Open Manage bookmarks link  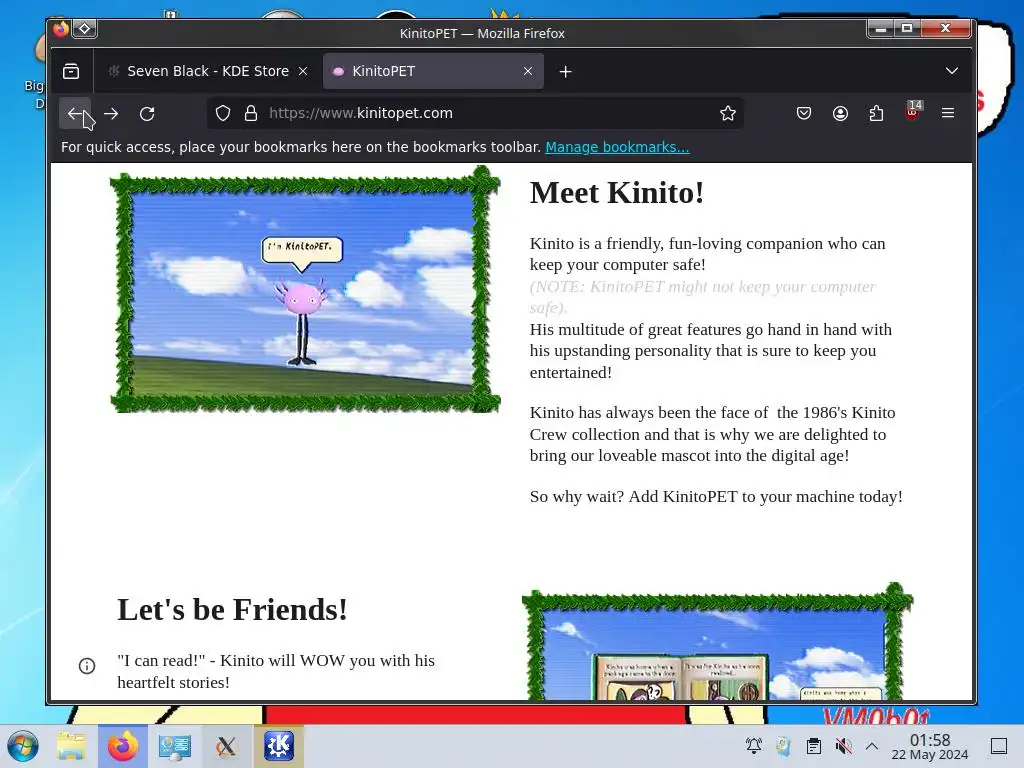(617, 147)
